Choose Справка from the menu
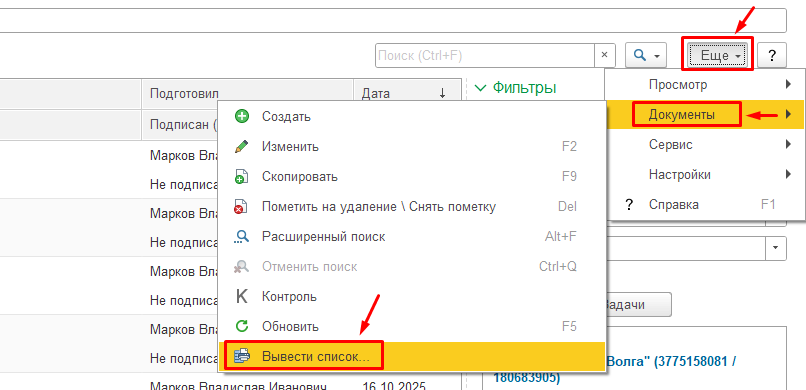806x390 pixels. tap(705, 205)
